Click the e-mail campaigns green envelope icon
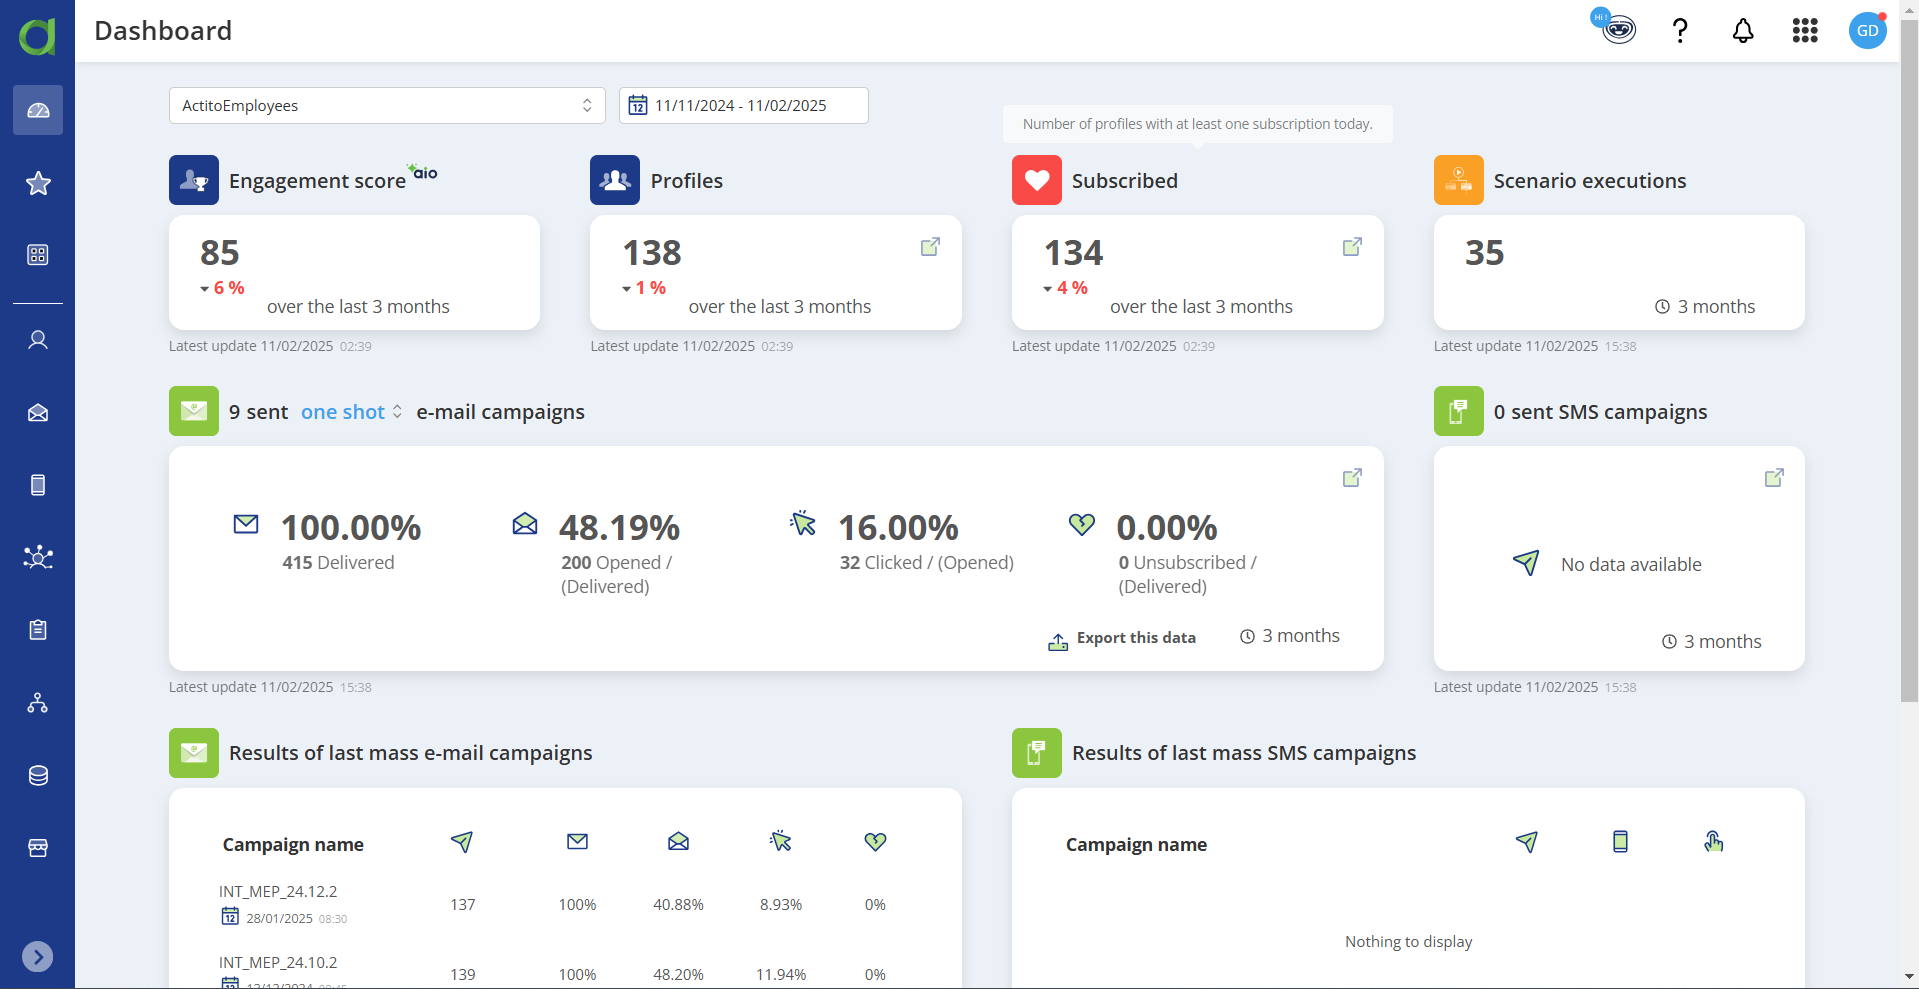 pos(194,411)
